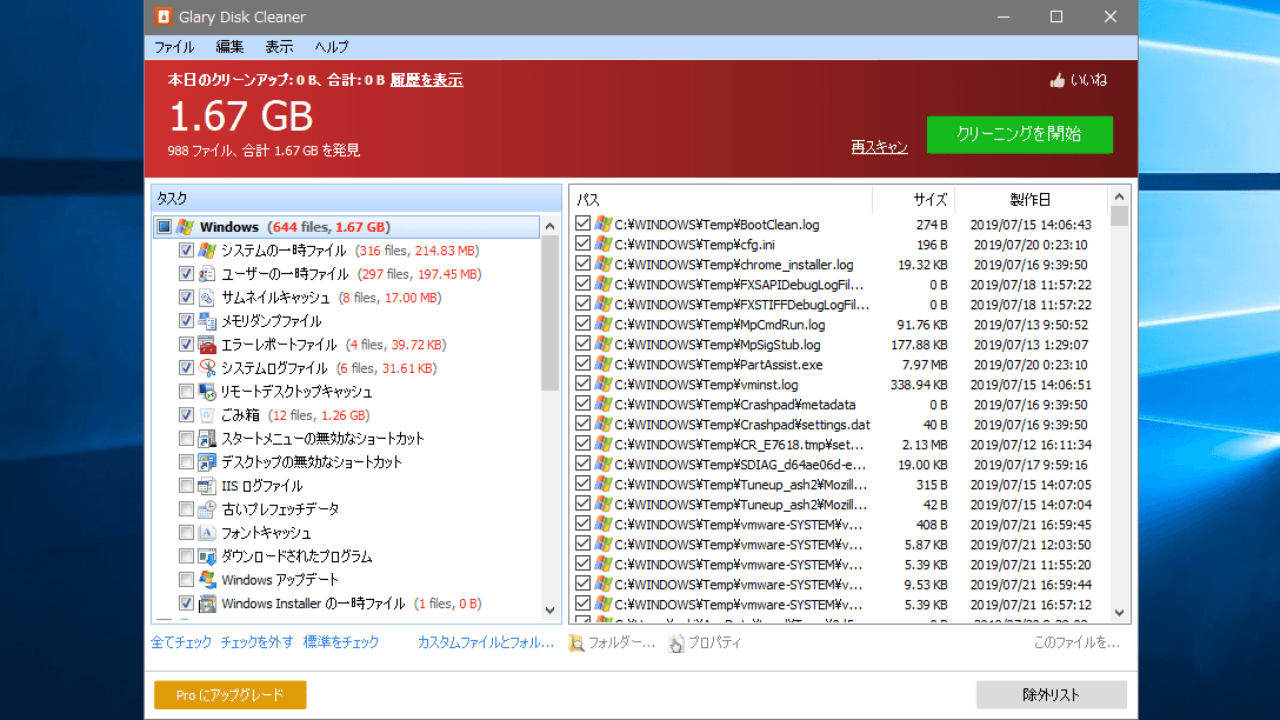This screenshot has width=1280, height=720.
Task: Click file icon of PartAssist.exe row
Action: coord(603,364)
